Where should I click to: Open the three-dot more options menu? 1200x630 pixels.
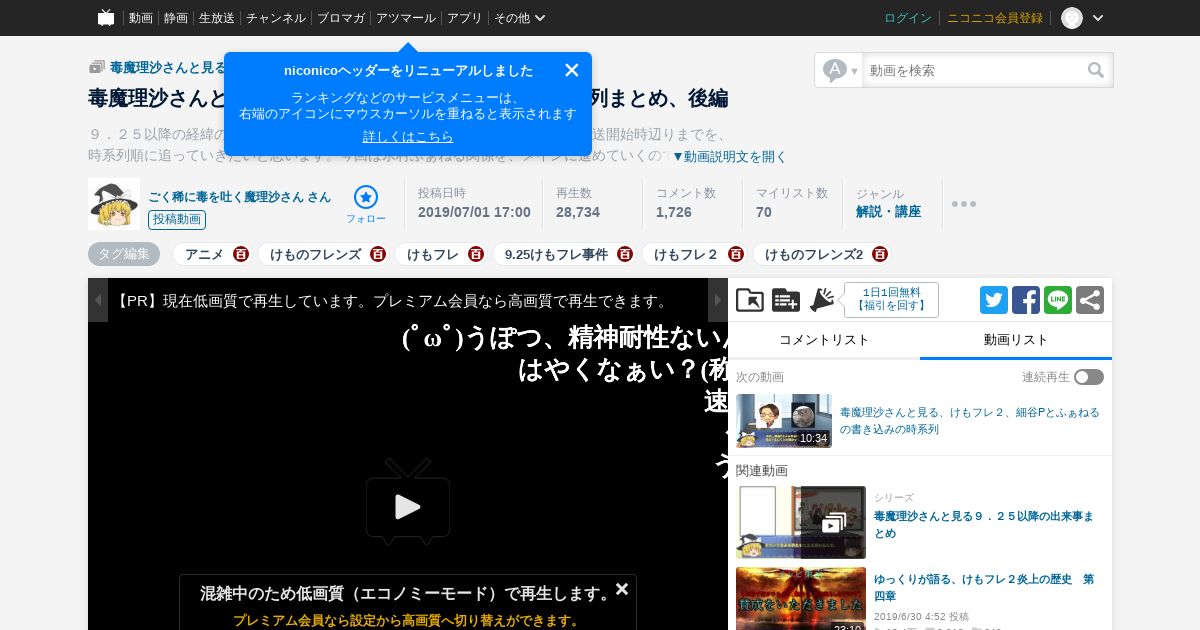[964, 204]
